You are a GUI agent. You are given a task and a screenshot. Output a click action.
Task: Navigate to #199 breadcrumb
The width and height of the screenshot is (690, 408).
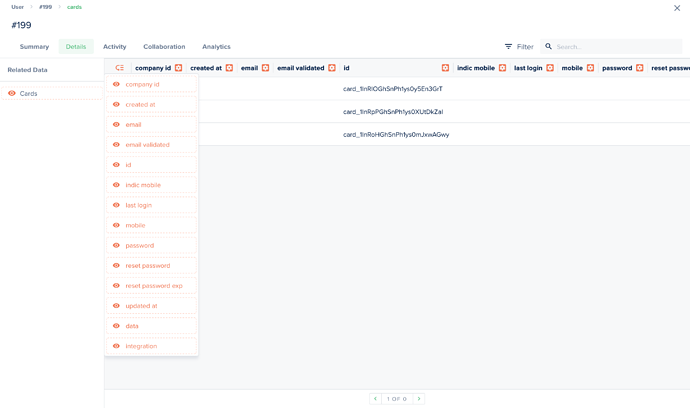[x=45, y=7]
